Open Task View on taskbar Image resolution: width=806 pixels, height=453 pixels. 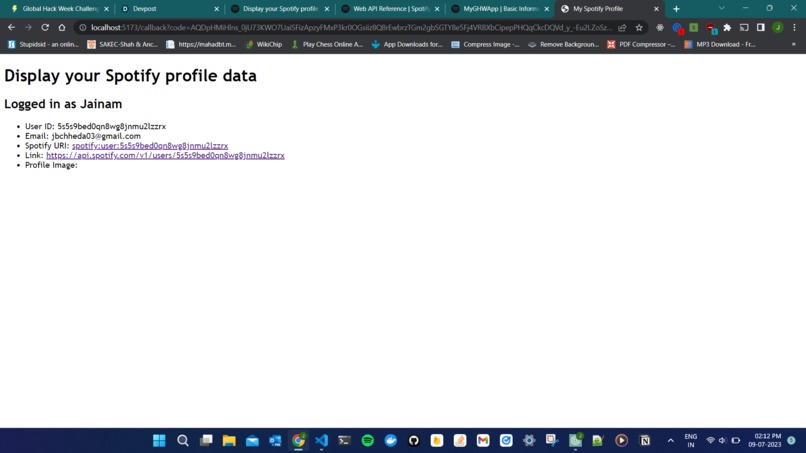pos(206,441)
